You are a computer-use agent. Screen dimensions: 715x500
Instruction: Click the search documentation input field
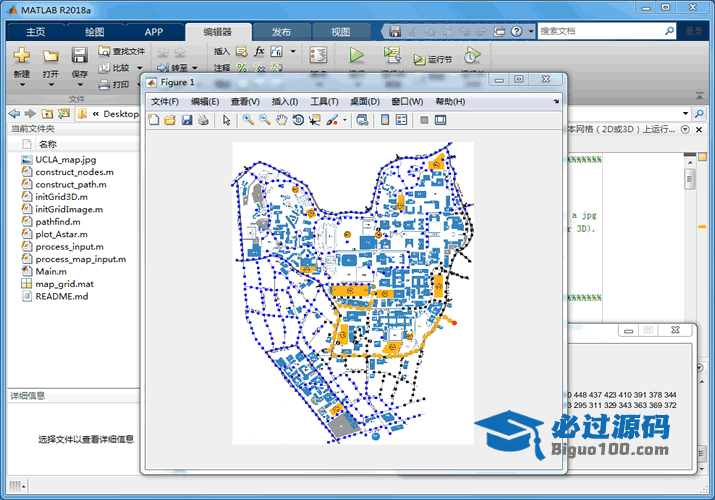[600, 31]
